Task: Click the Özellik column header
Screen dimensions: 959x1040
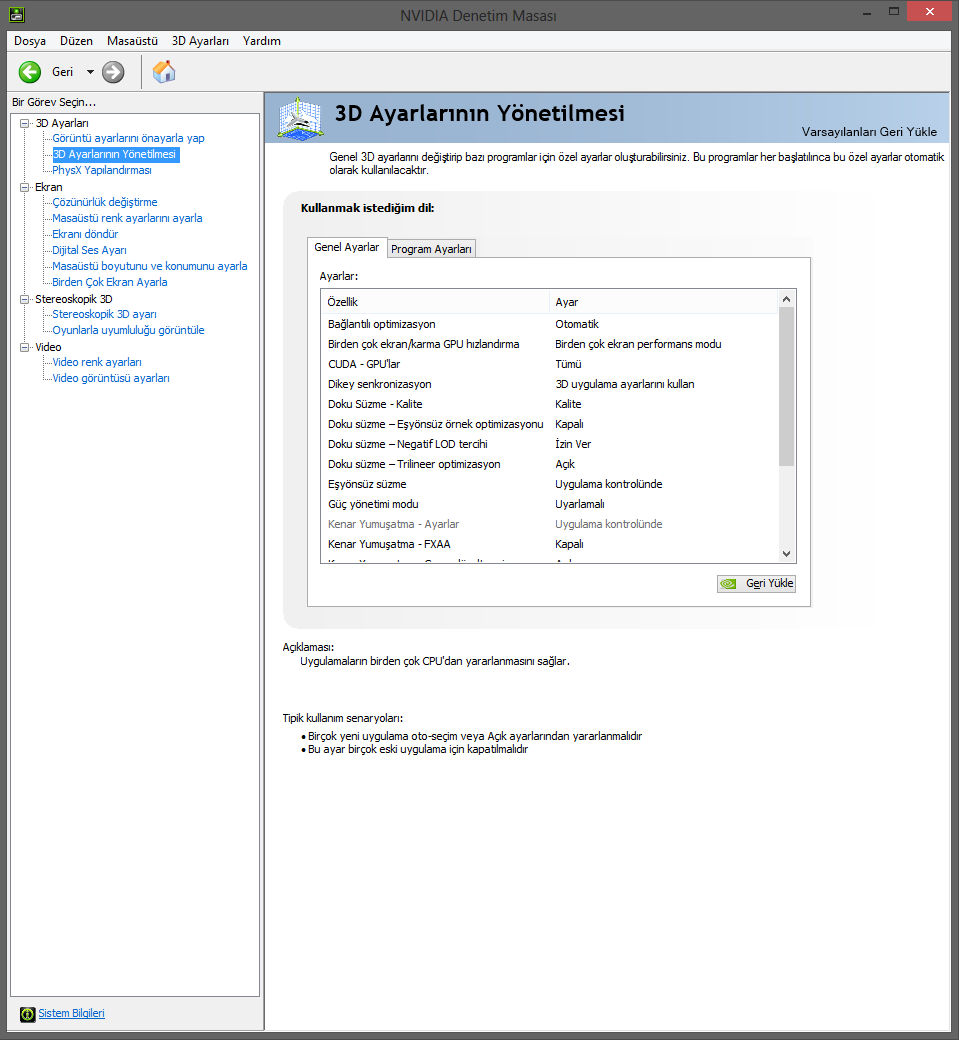Action: [x=435, y=302]
